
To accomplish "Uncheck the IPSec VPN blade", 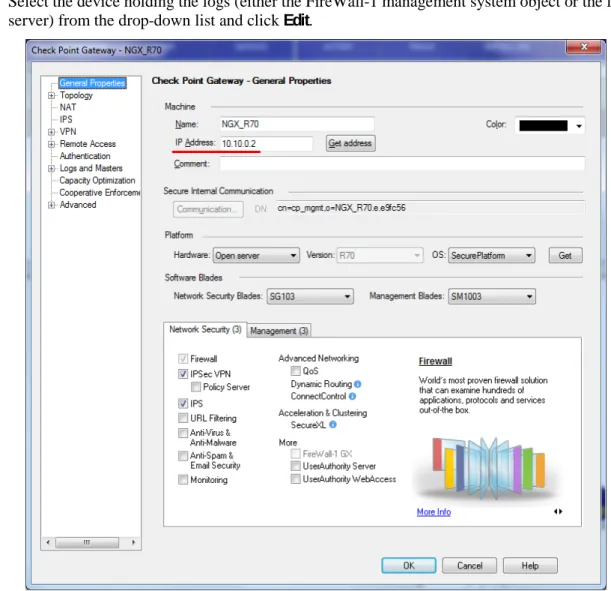I will 183,374.
